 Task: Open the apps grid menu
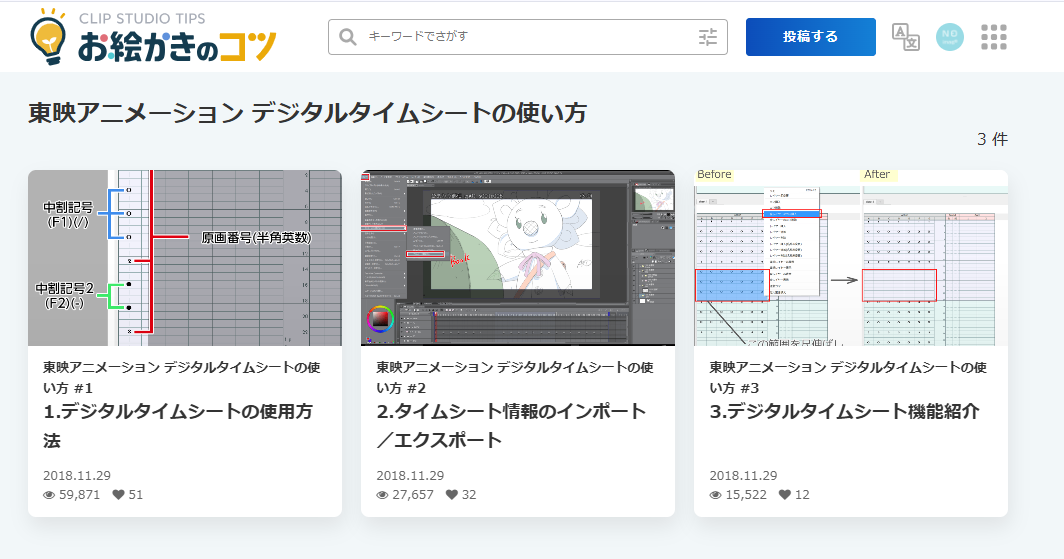click(x=993, y=37)
